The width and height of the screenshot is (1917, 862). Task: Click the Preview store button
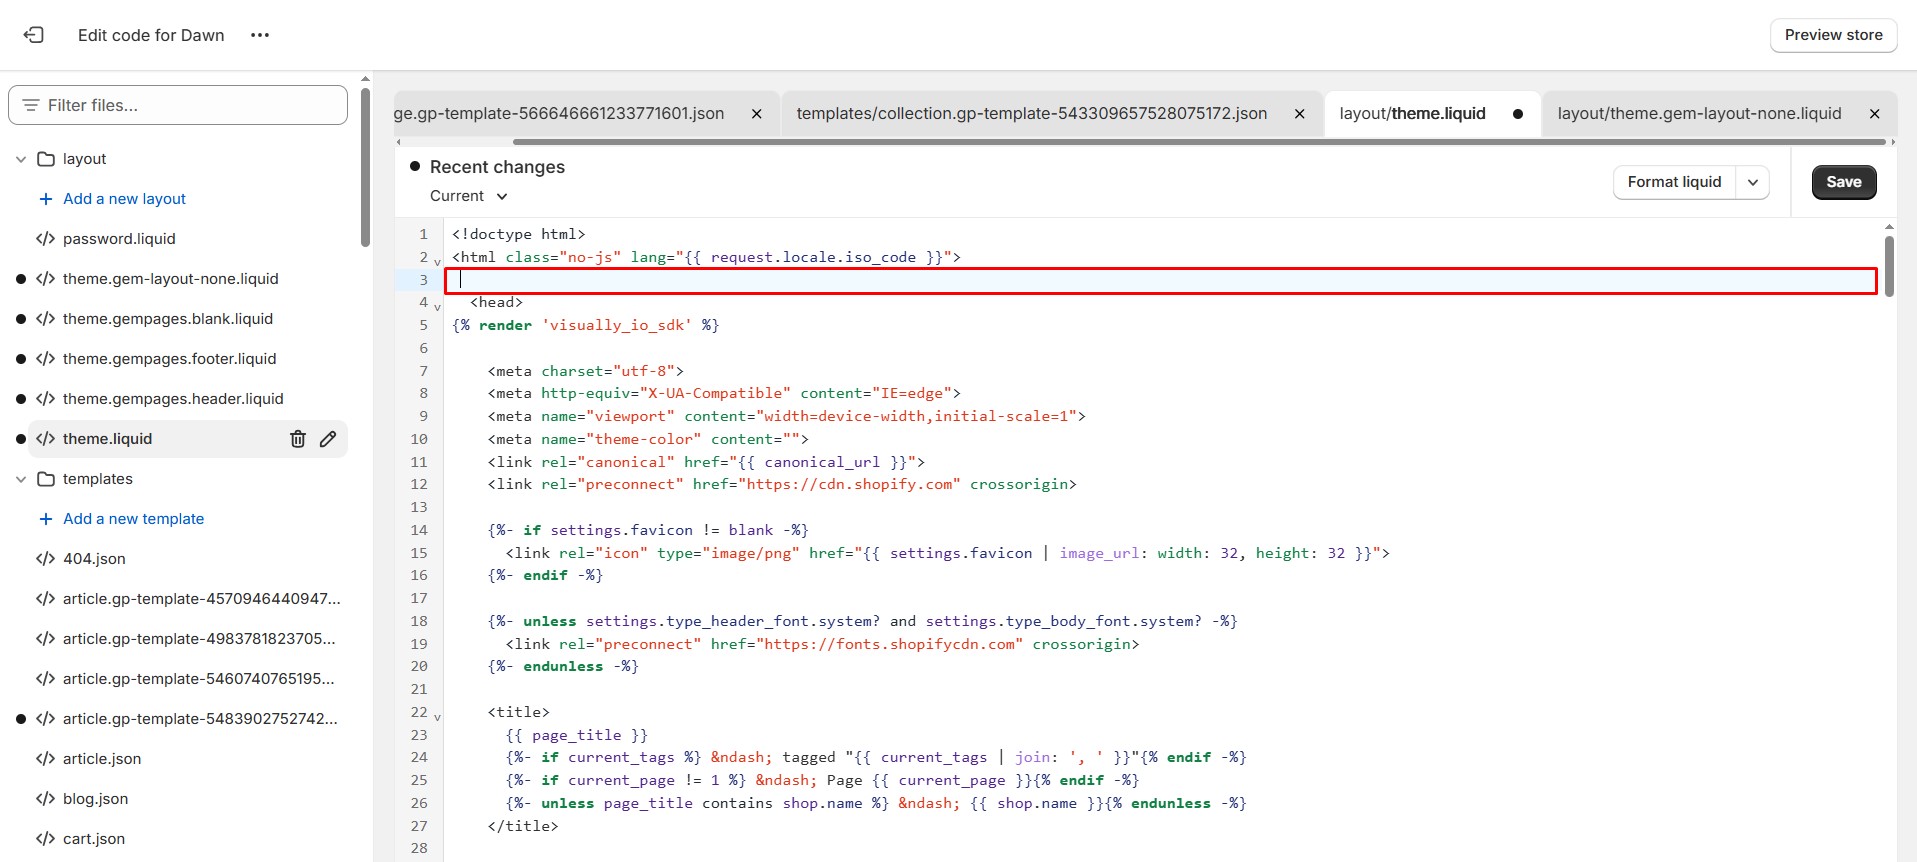(x=1833, y=35)
